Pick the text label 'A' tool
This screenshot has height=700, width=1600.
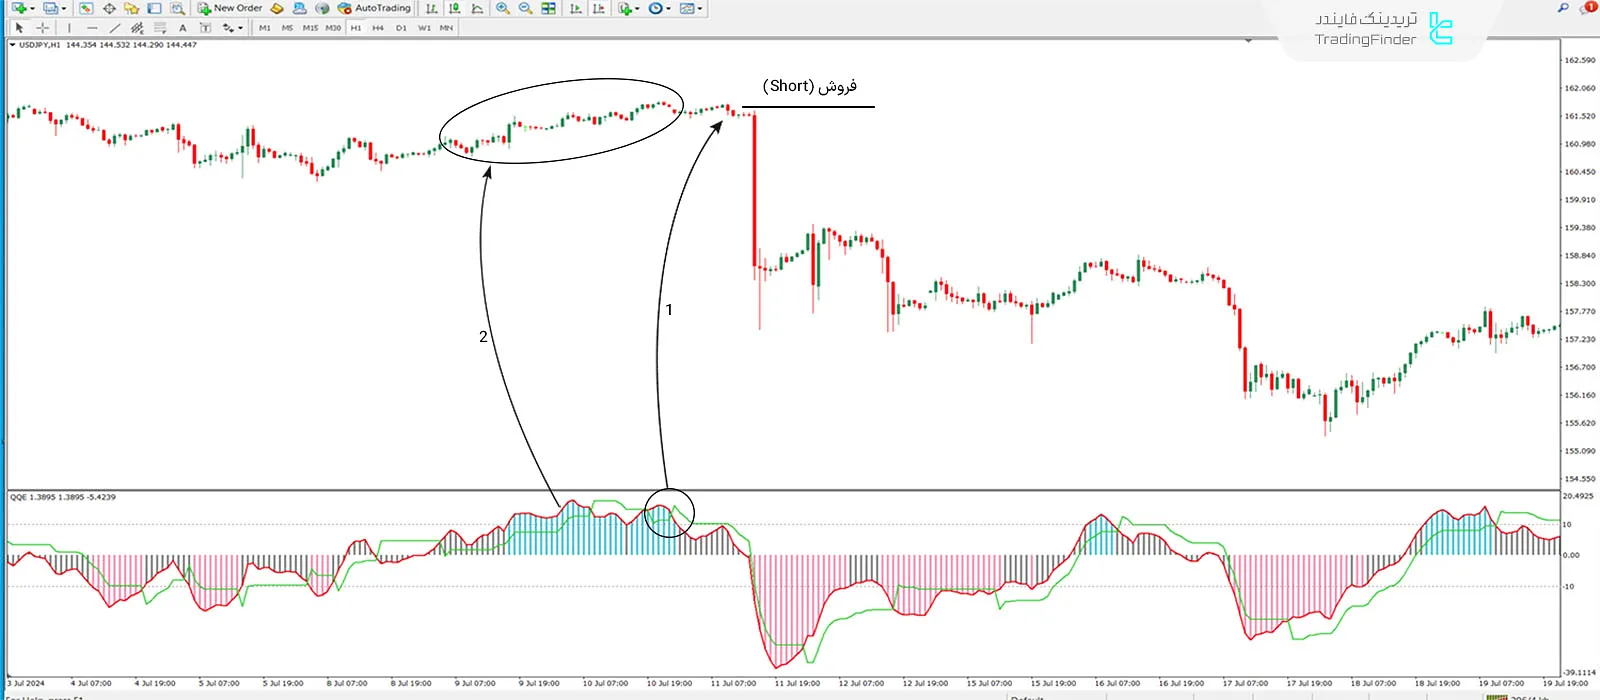point(183,28)
